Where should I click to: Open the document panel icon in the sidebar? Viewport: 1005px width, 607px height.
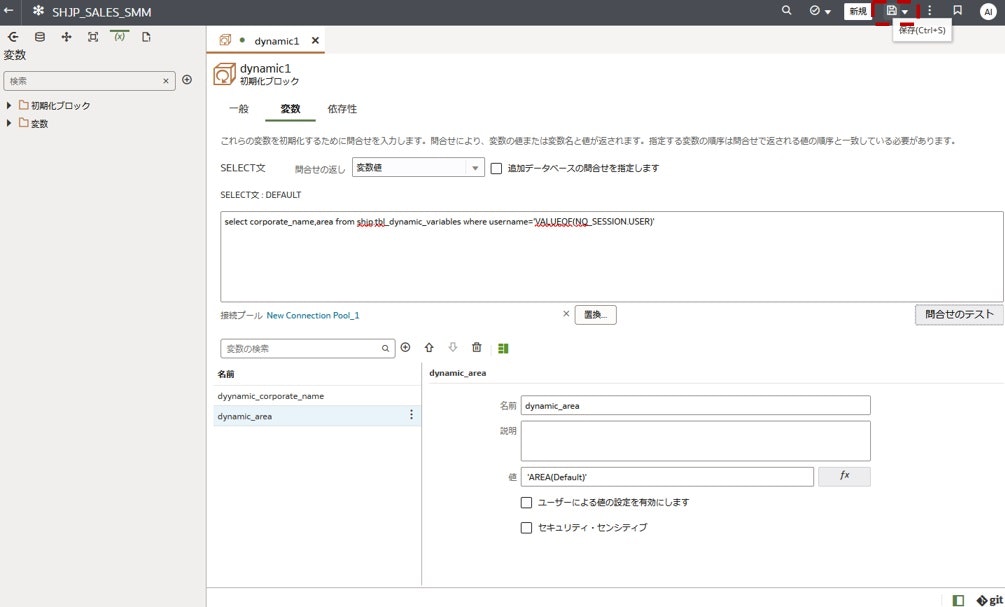click(x=146, y=37)
